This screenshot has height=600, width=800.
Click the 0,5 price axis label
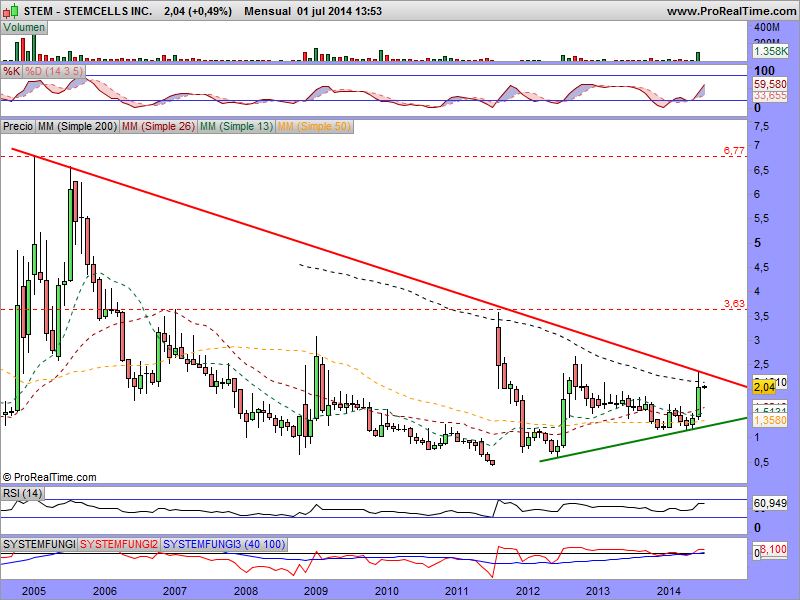[x=761, y=462]
